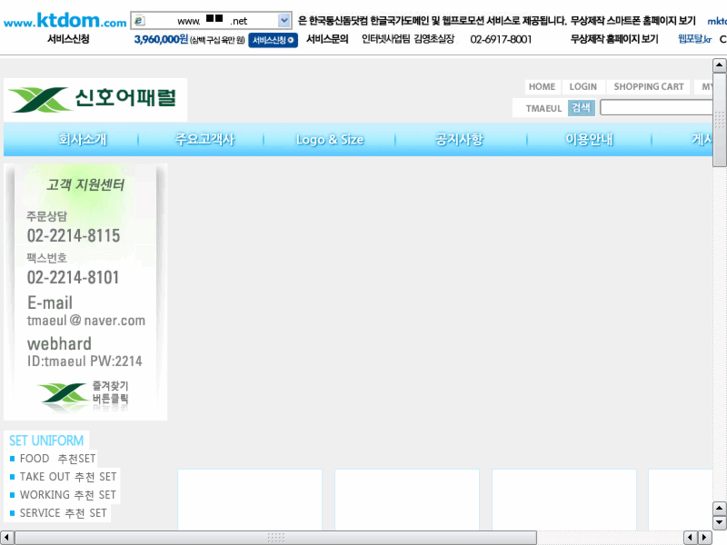This screenshot has width=727, height=545.
Task: Click the horizontal scrollbar thumb
Action: pos(275,538)
